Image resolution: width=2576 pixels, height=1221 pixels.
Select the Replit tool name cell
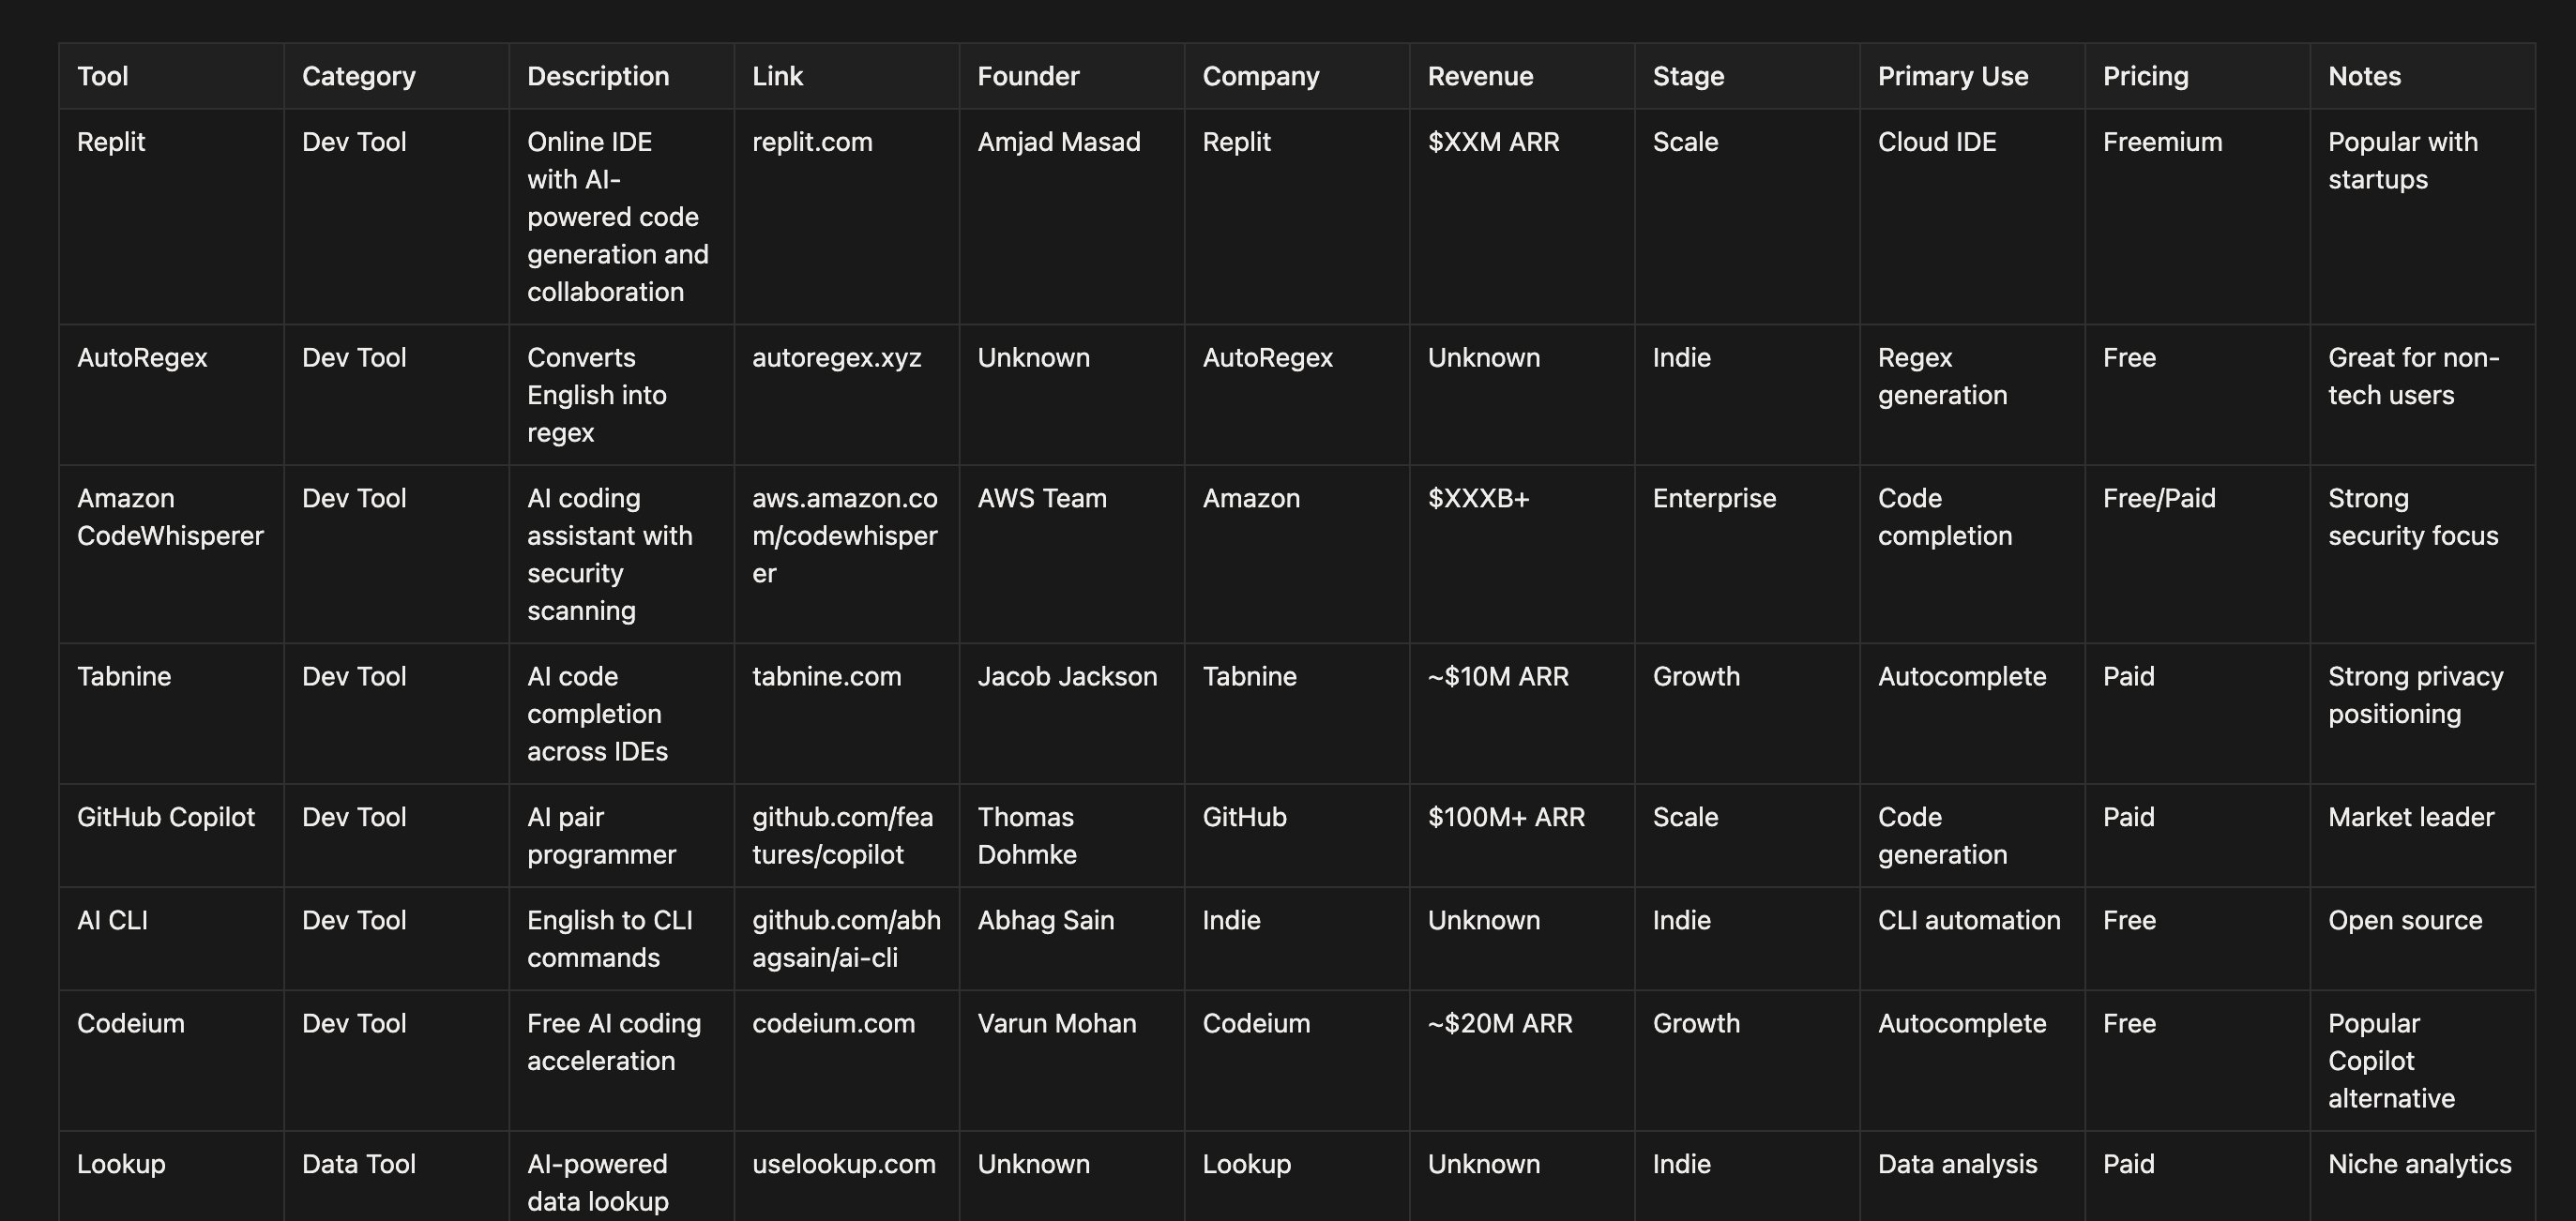(x=111, y=142)
